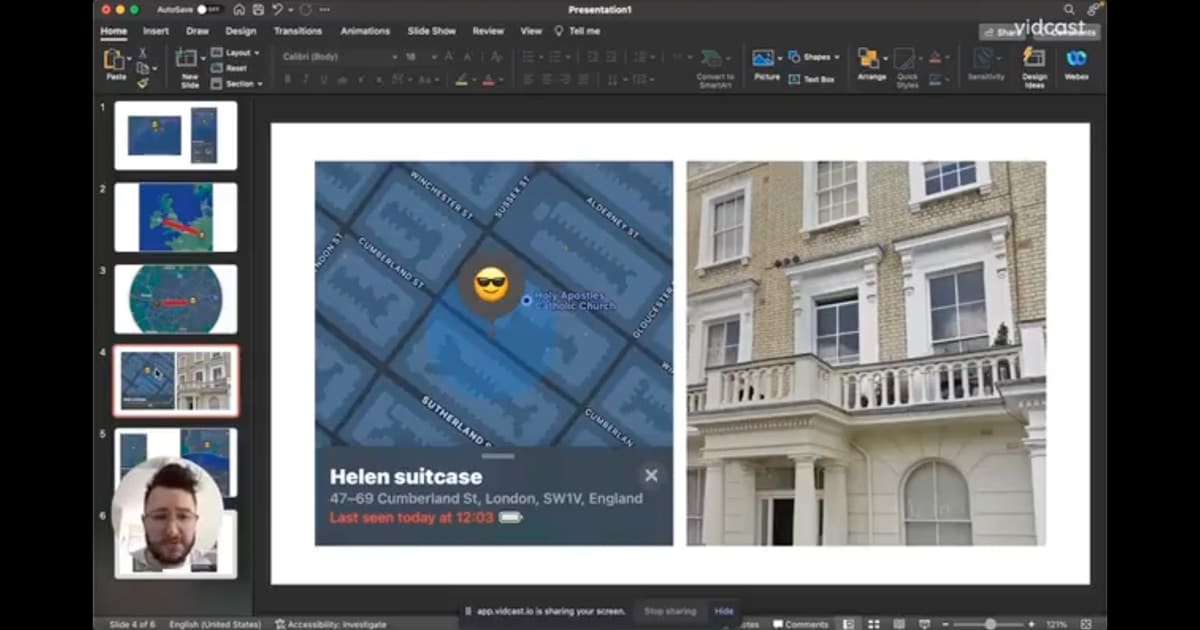Toggle the AutoSave switch
Image resolution: width=1200 pixels, height=630 pixels.
click(209, 9)
